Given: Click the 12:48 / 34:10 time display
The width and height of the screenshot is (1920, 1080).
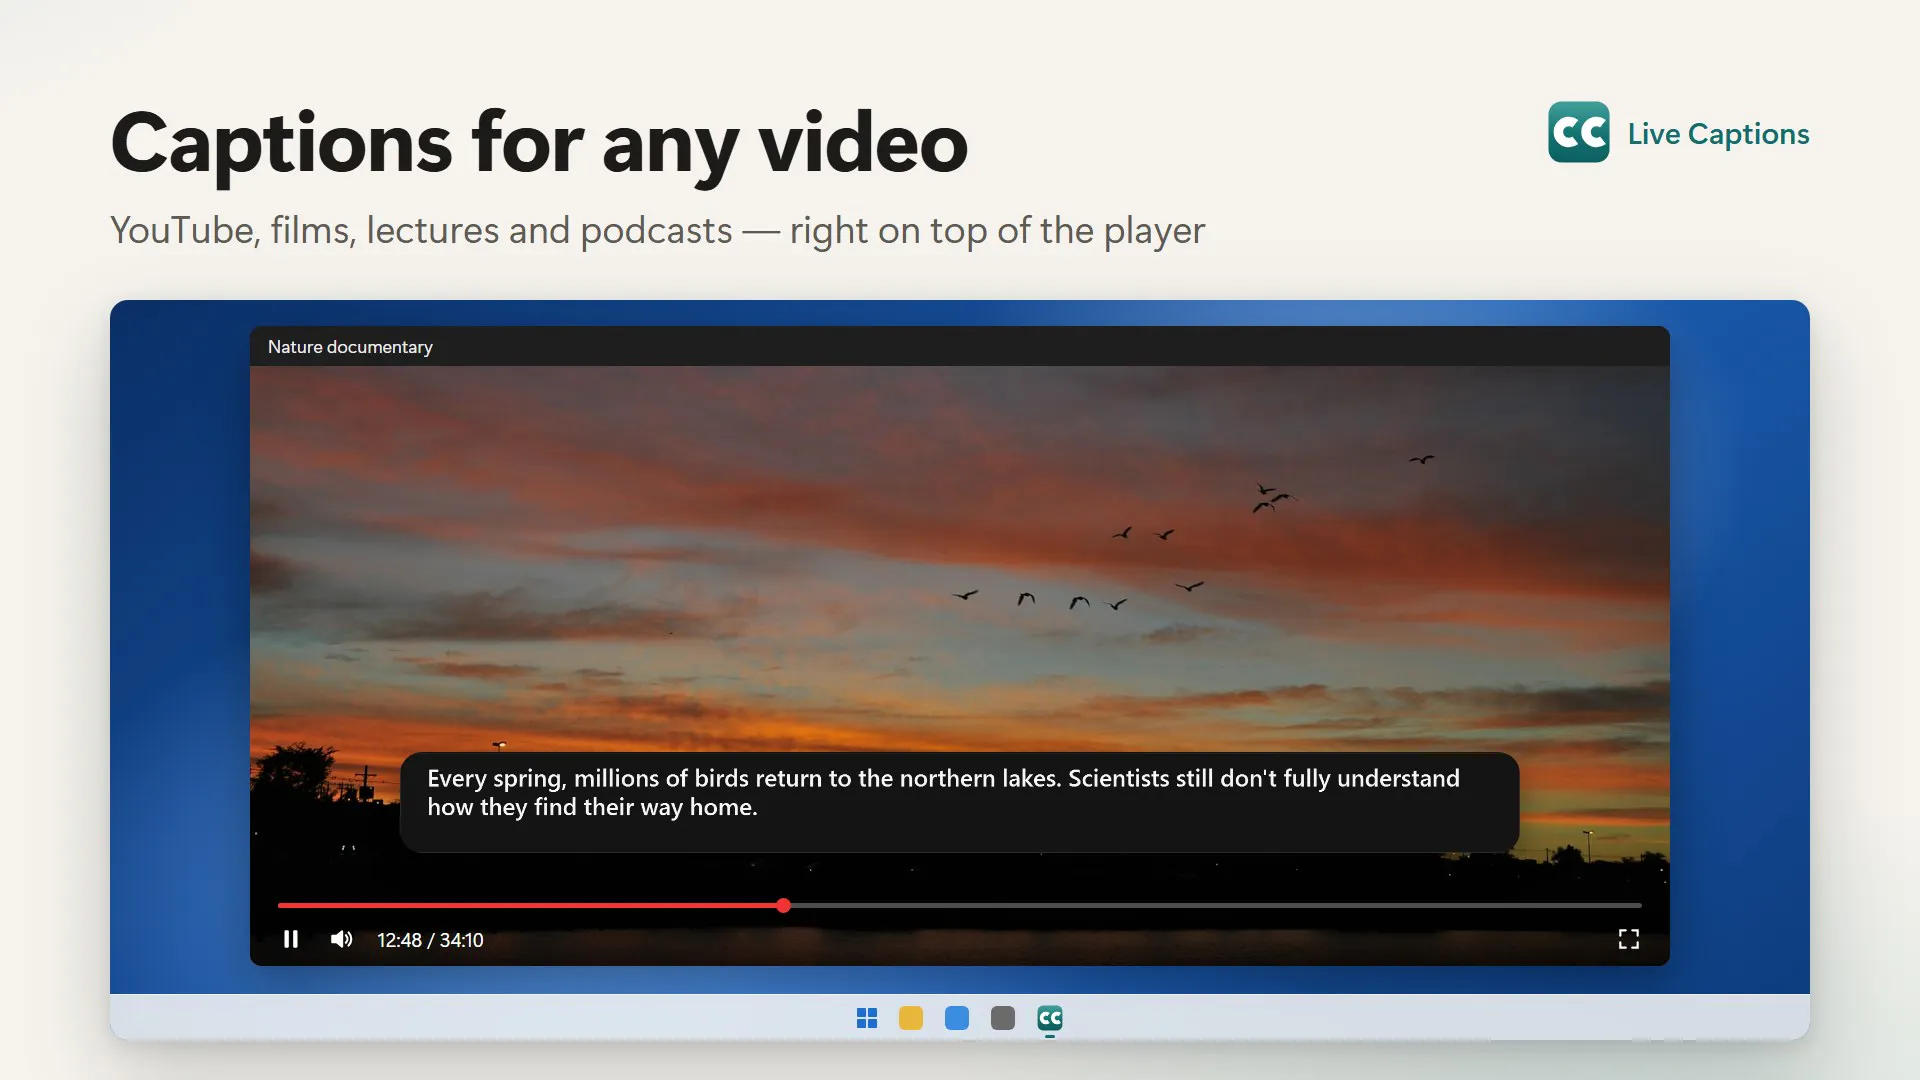Looking at the screenshot, I should pos(430,940).
